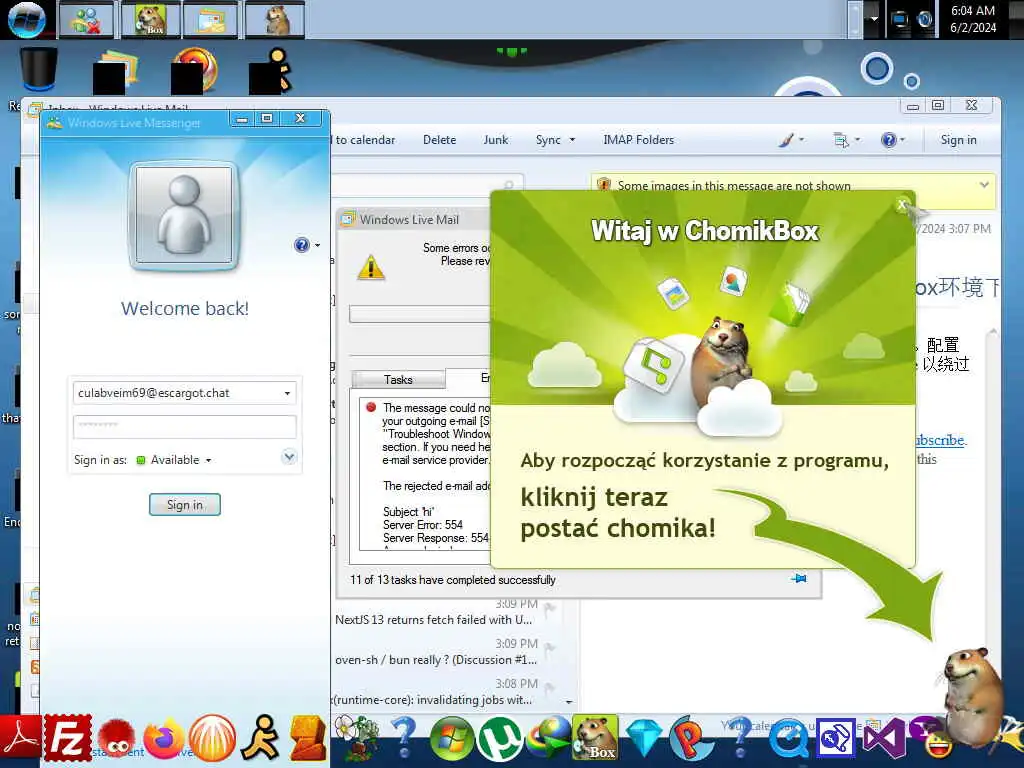The image size is (1024, 768).
Task: Click IMAP Folders in Live Mail toolbar
Action: pyautogui.click(x=638, y=140)
